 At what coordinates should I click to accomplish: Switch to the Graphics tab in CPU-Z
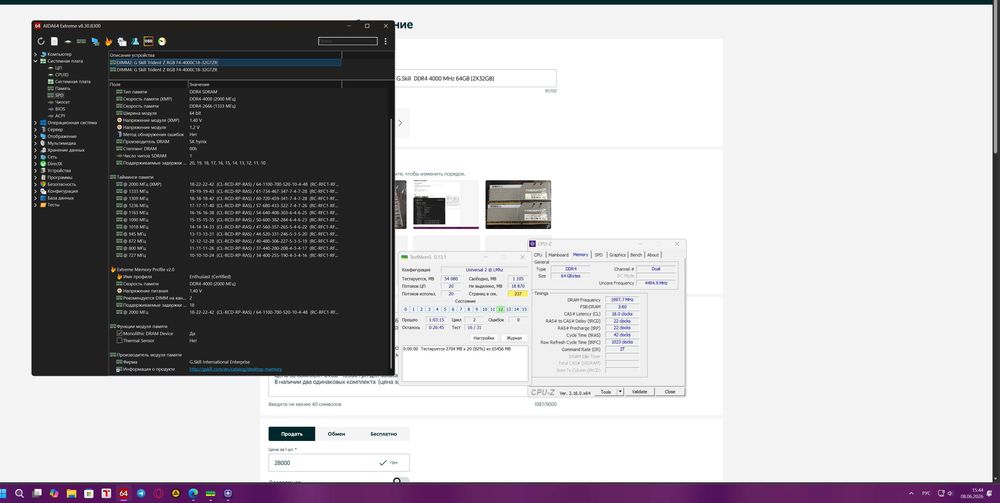tap(617, 254)
